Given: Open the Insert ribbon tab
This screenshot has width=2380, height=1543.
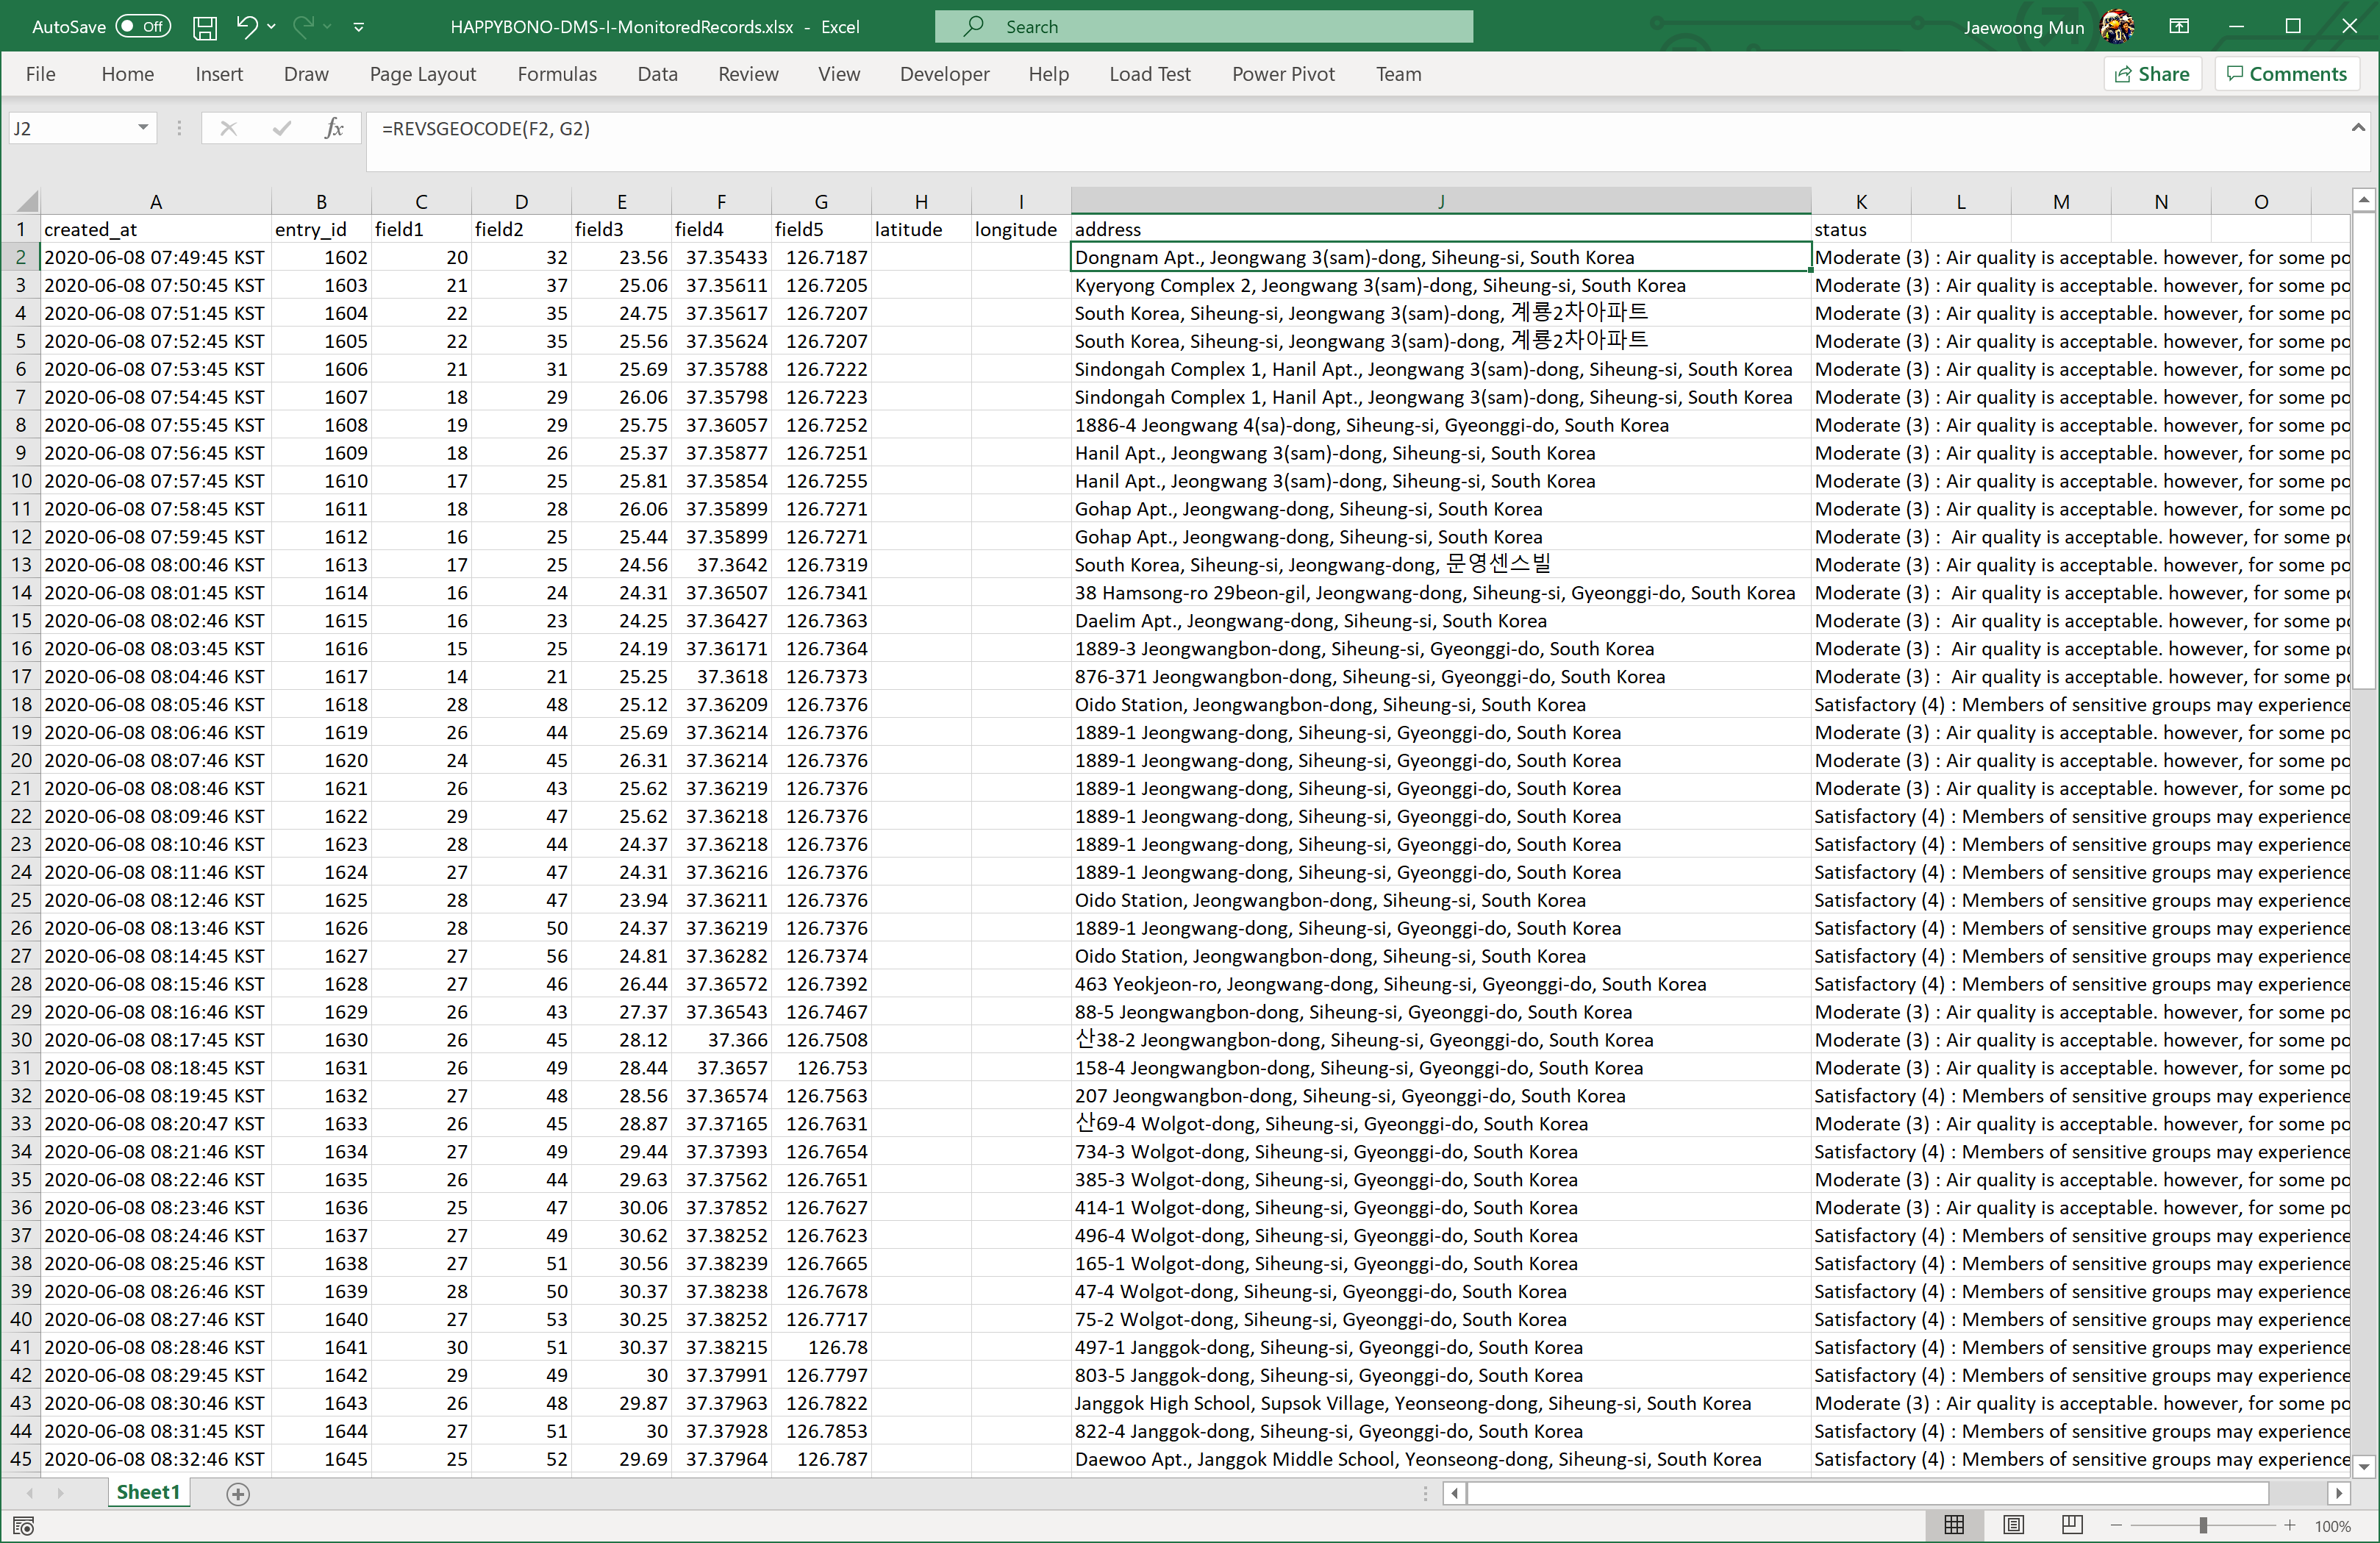Looking at the screenshot, I should click(x=219, y=74).
